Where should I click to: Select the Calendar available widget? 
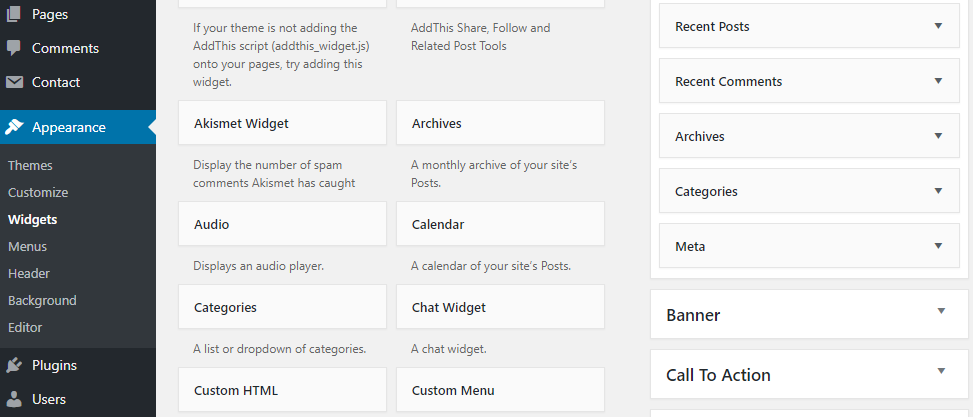(x=500, y=223)
